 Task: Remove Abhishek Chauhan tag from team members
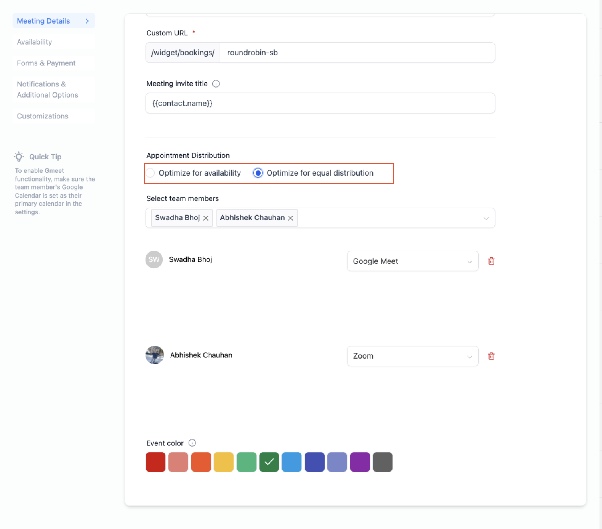(x=291, y=218)
